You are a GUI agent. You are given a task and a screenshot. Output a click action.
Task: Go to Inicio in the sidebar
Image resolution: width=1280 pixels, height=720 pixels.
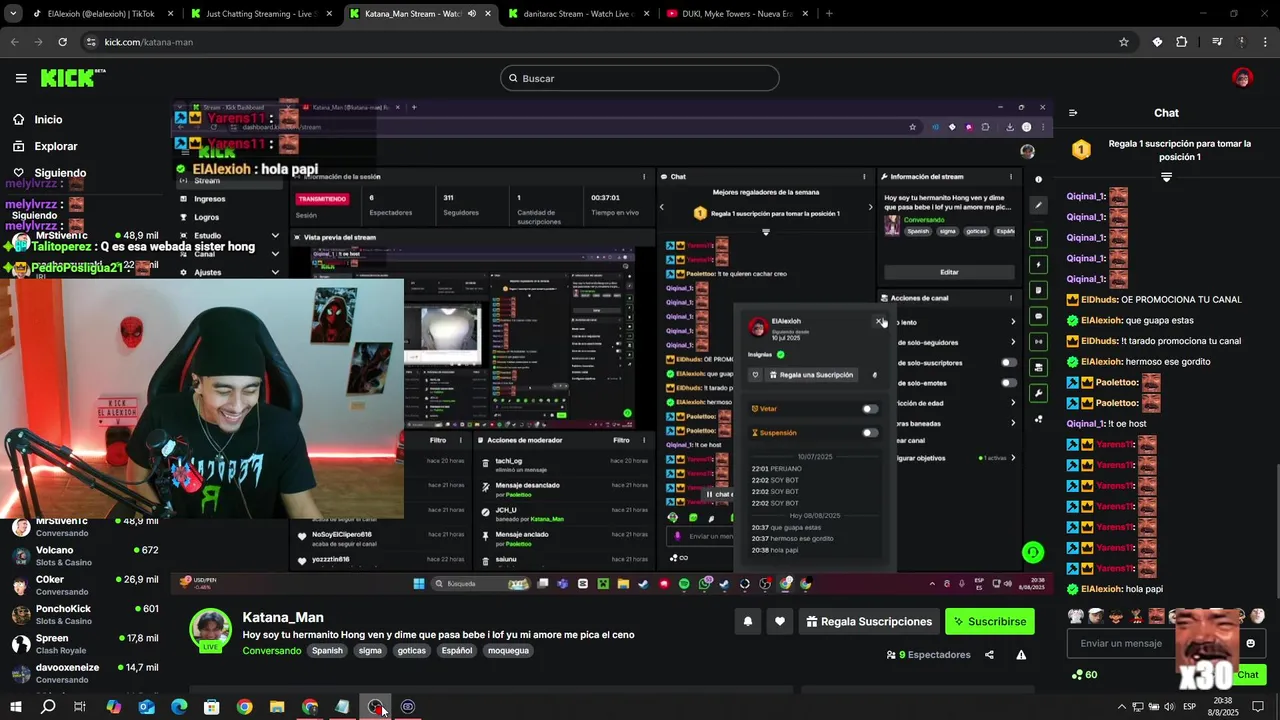[x=48, y=119]
